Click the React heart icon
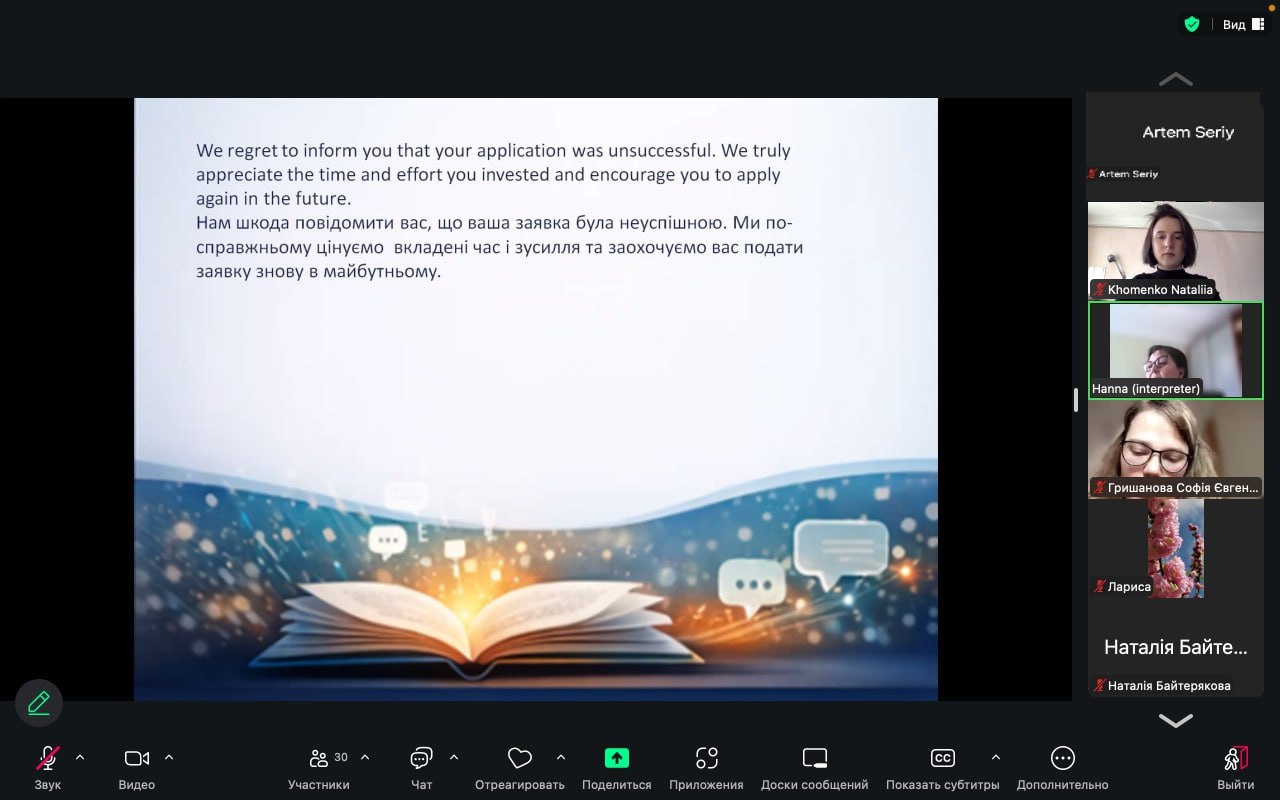This screenshot has width=1280, height=800. coord(519,758)
